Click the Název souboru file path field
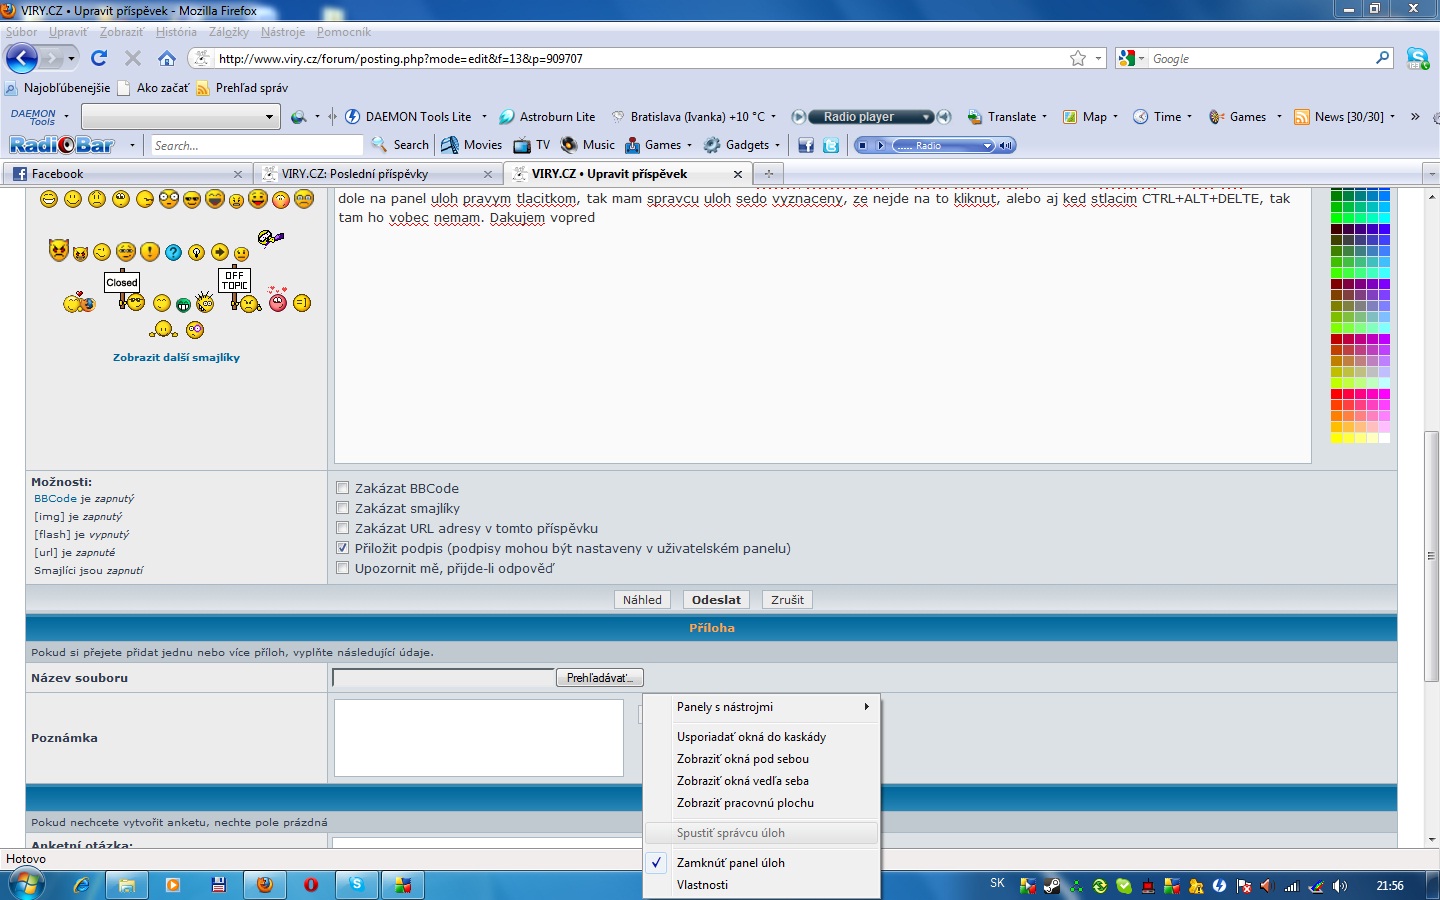The width and height of the screenshot is (1440, 900). 443,678
